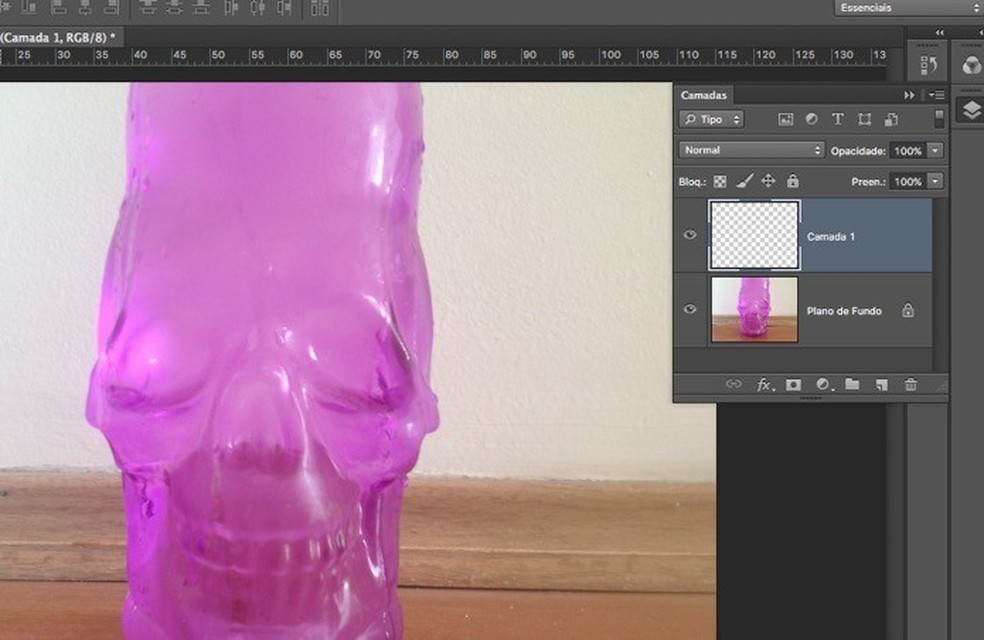Create a new layer group folder

852,384
